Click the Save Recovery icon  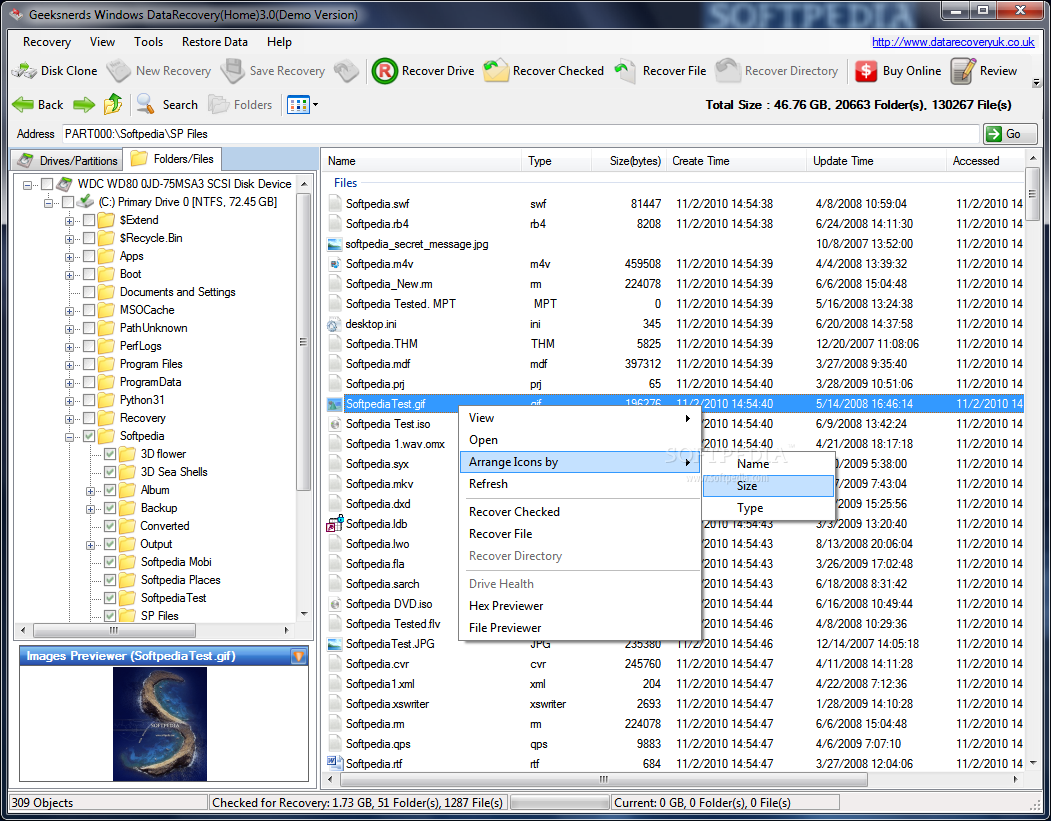tap(233, 71)
